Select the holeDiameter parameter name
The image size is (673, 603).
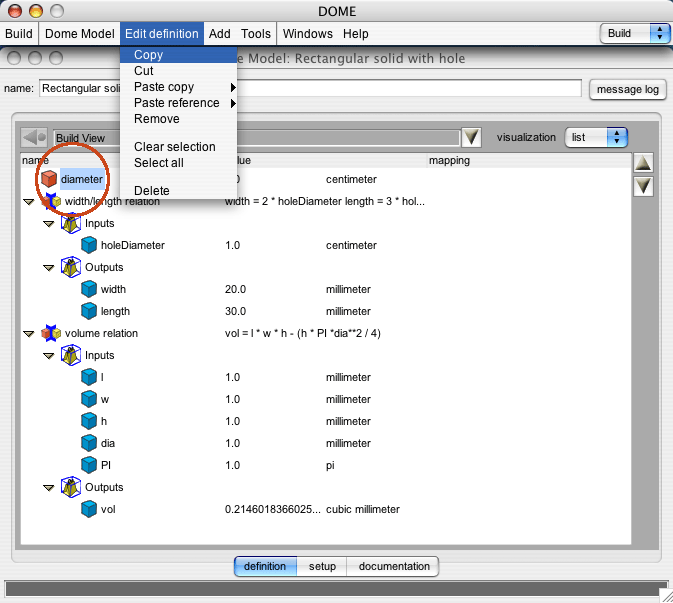coord(133,245)
